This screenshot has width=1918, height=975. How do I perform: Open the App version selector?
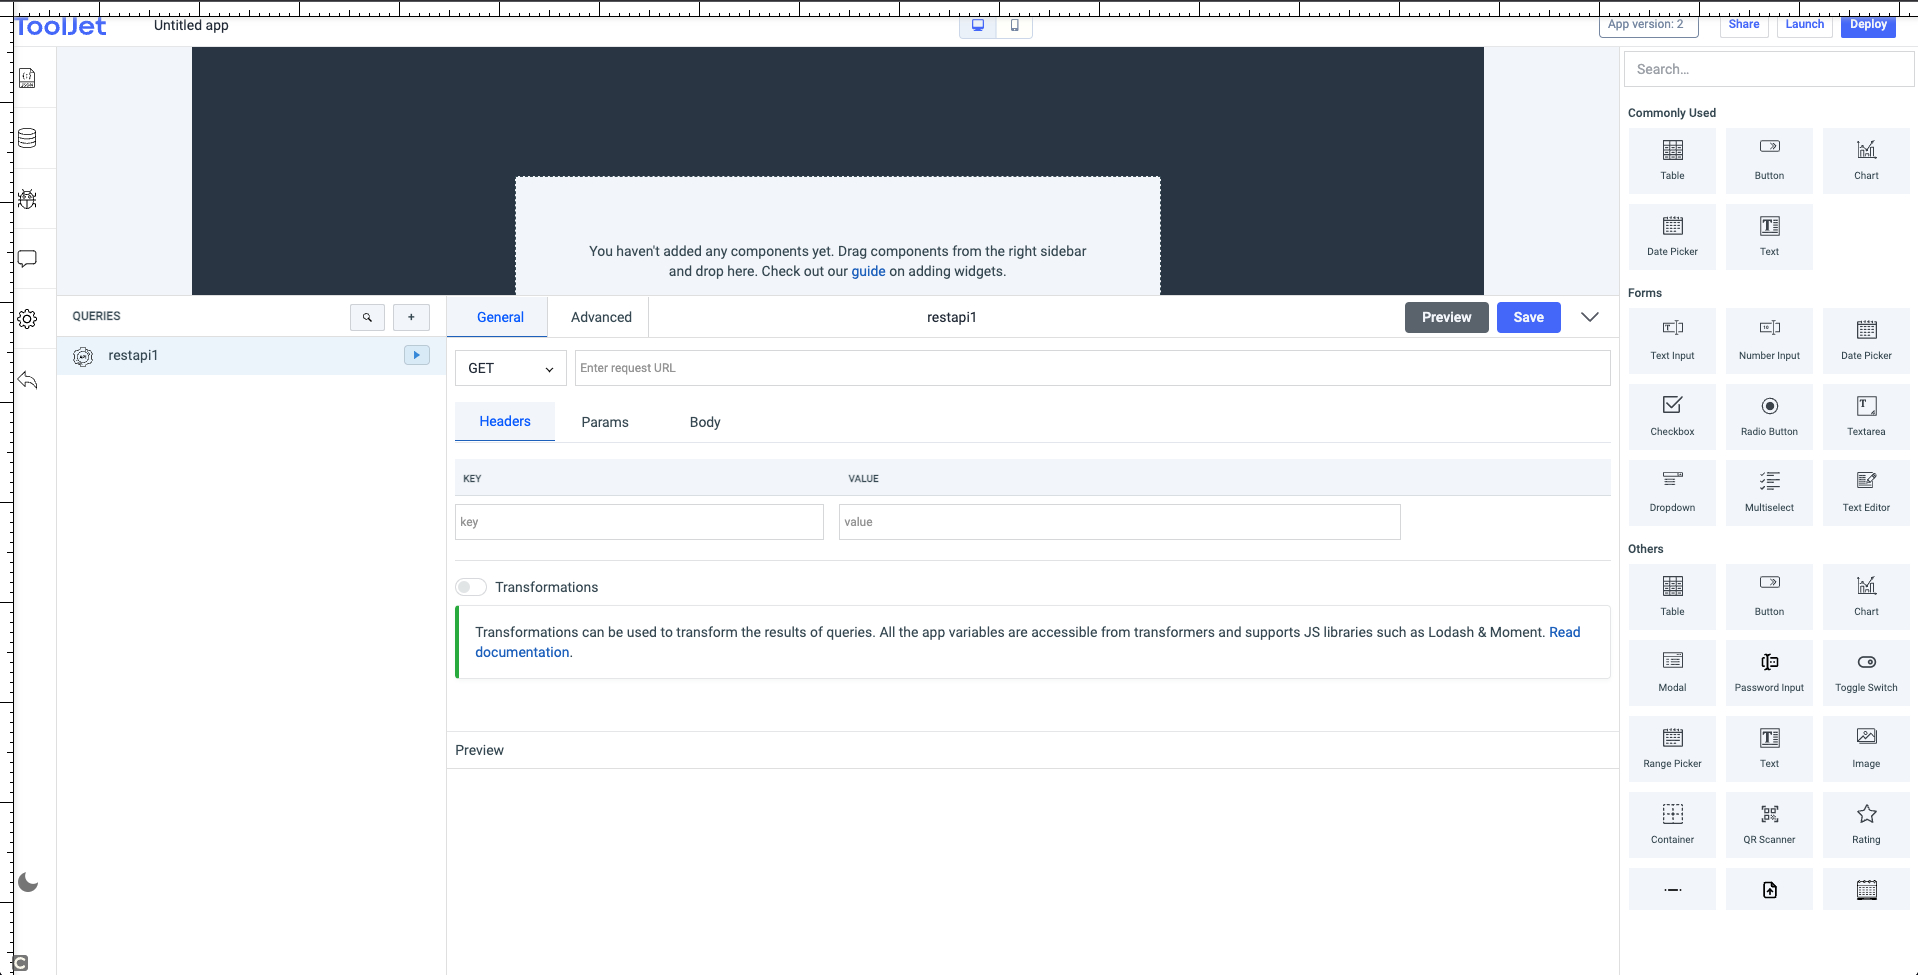coord(1647,24)
